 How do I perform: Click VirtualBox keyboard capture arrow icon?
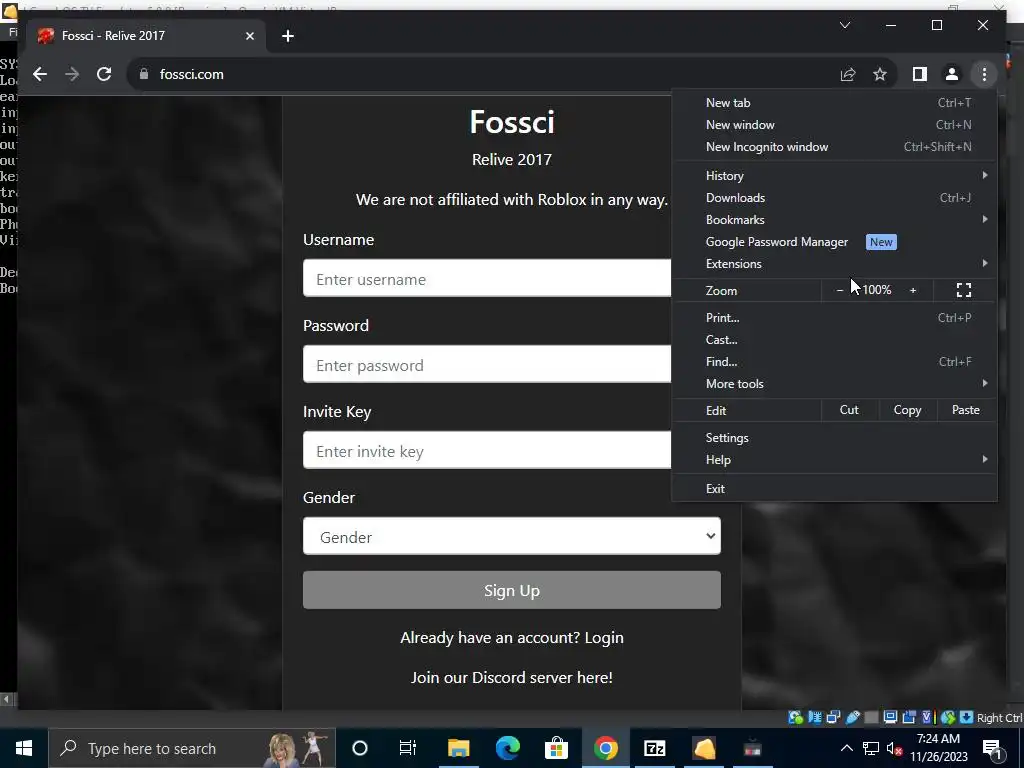coord(967,718)
